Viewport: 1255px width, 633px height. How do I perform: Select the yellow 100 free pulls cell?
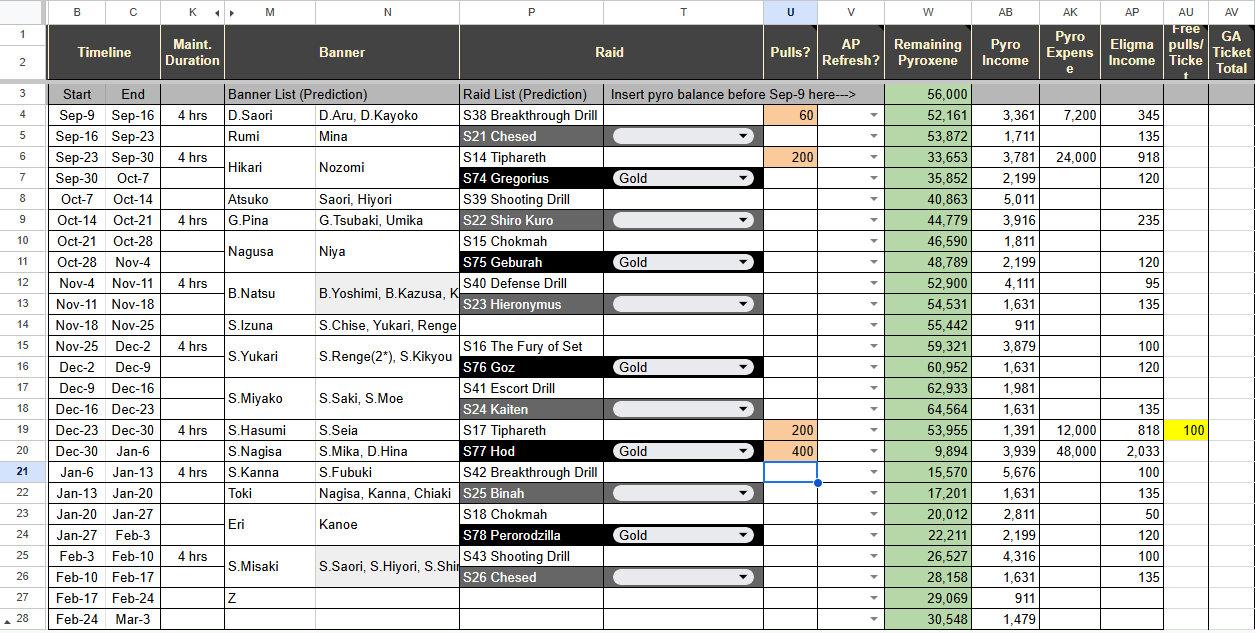tap(1186, 430)
